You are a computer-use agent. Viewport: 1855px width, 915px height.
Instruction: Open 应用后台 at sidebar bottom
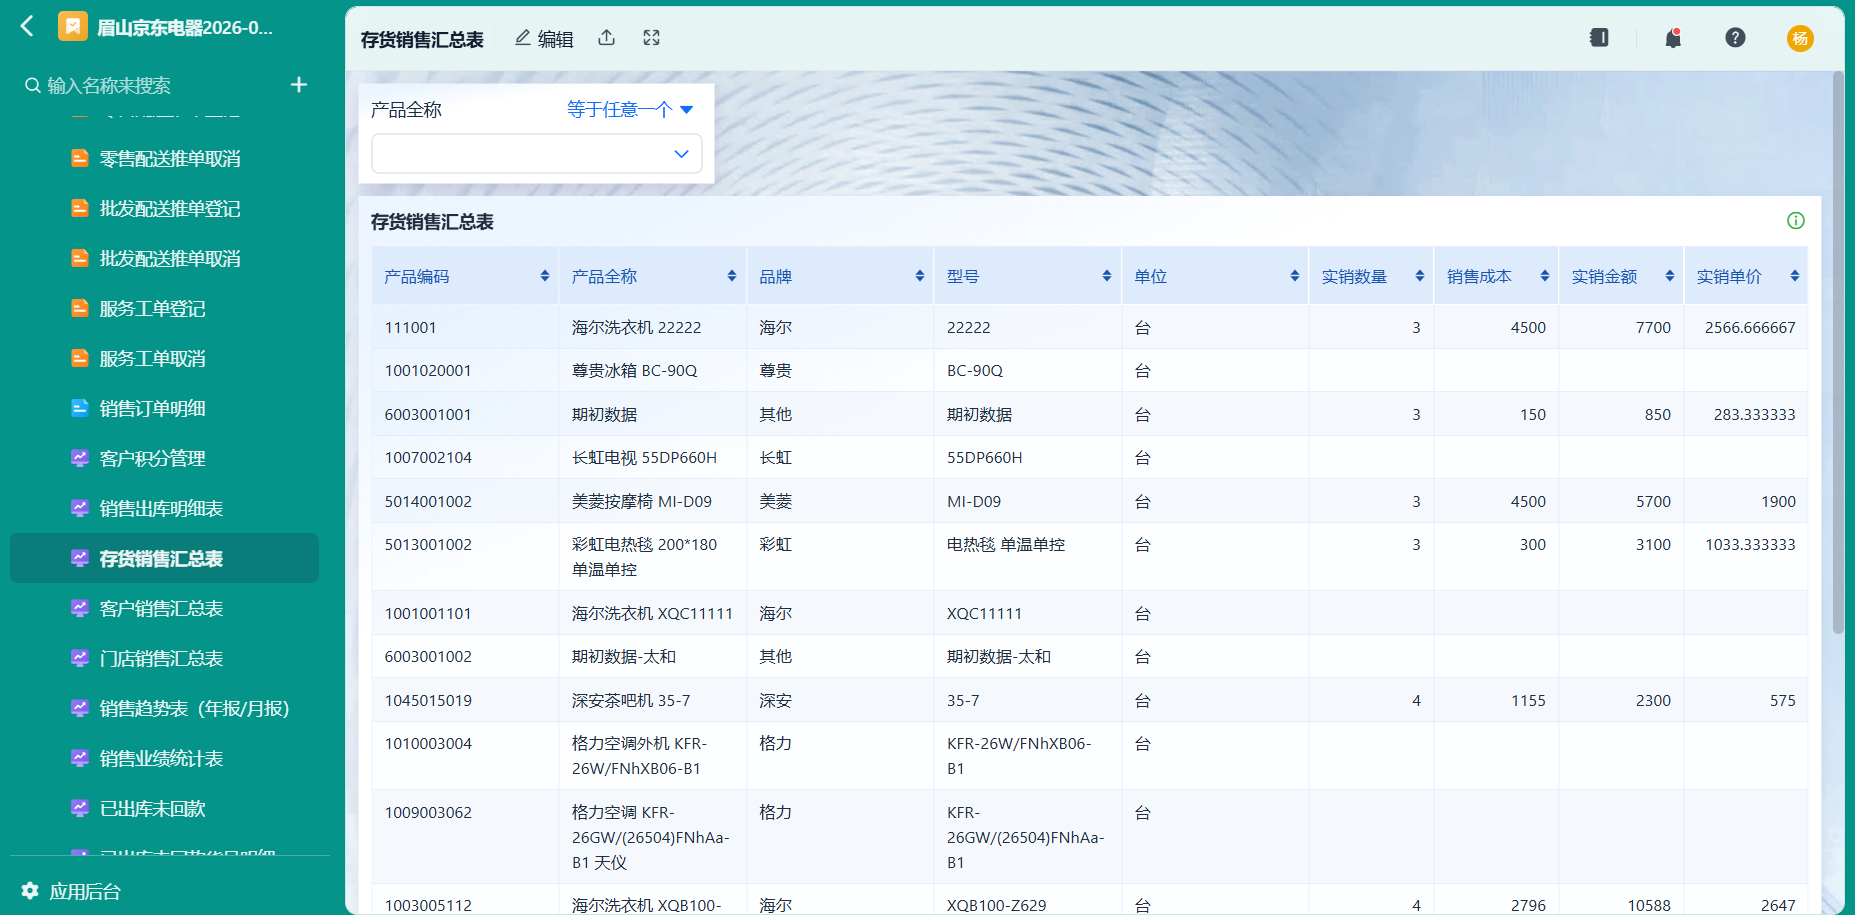tap(70, 890)
